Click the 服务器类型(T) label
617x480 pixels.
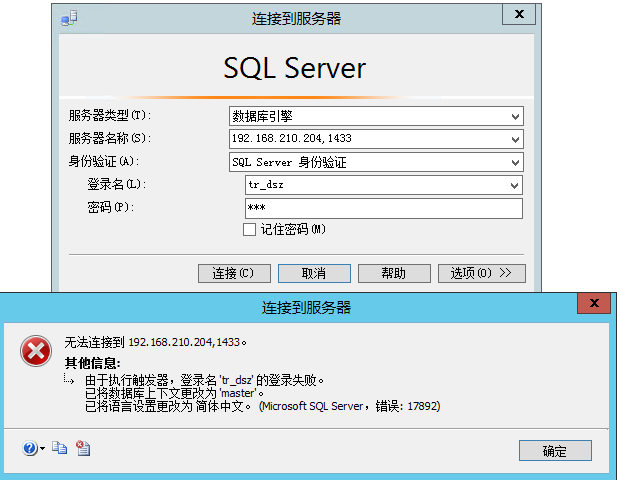coord(110,115)
